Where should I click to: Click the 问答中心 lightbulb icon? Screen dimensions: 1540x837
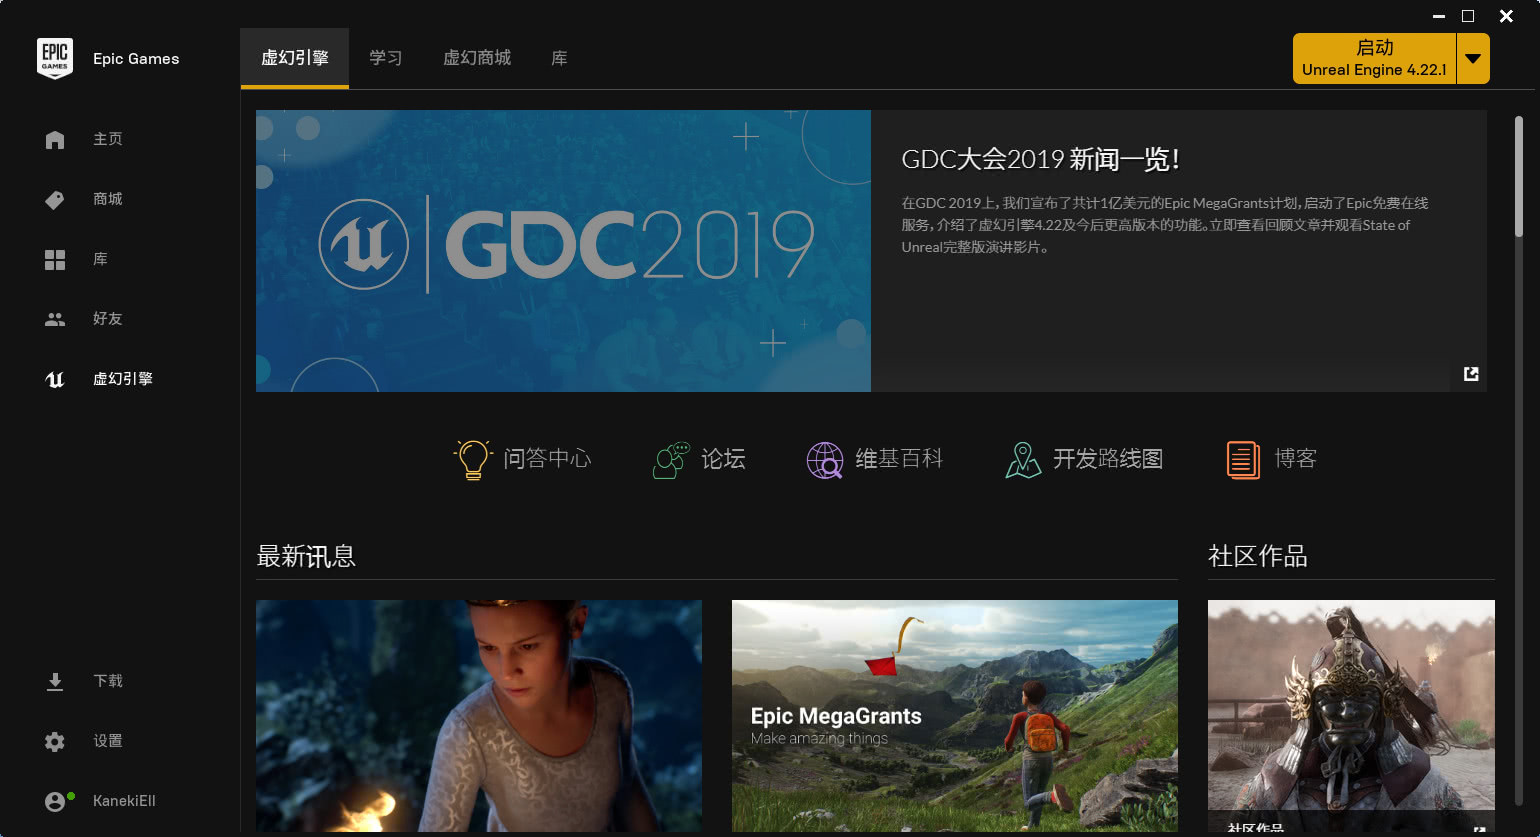click(x=473, y=459)
